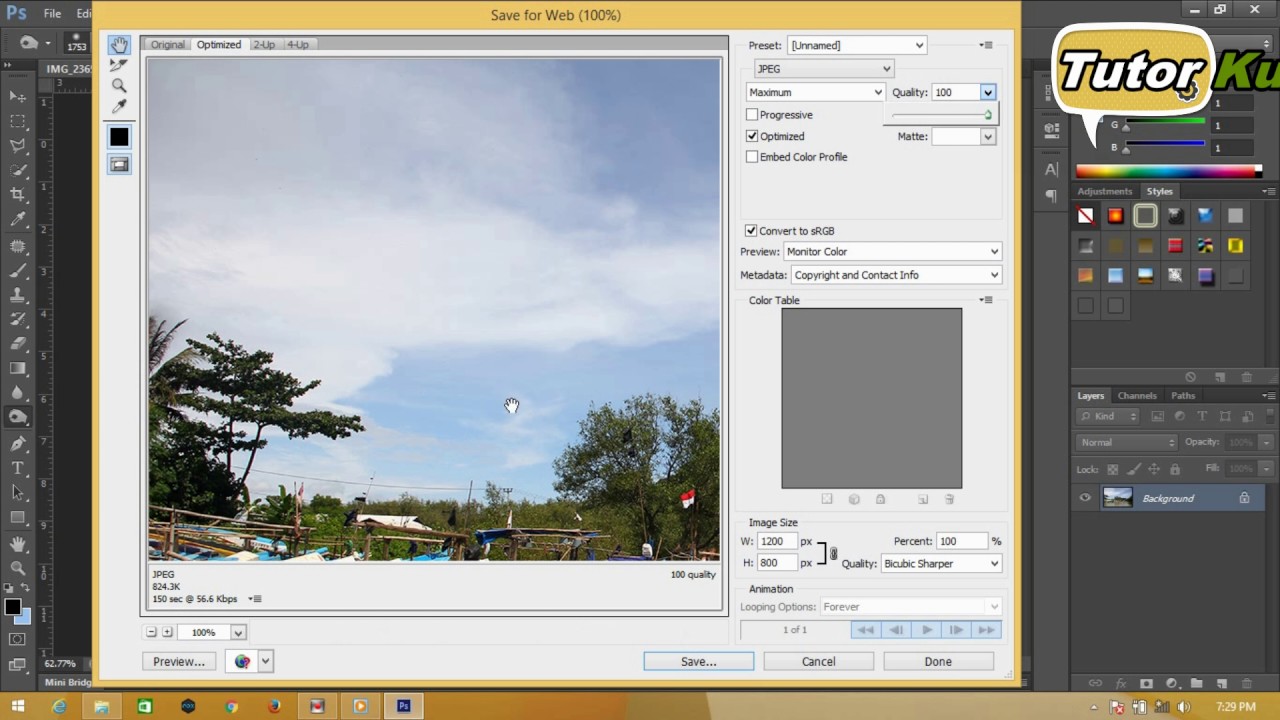
Task: Click the foreground color swatch in Photoshop toolbar
Action: coord(12,607)
